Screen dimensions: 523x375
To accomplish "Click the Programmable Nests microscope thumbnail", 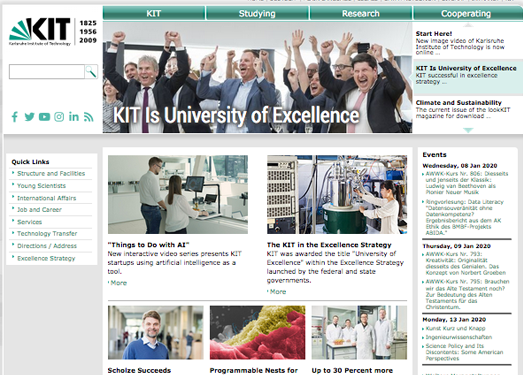I will [257, 332].
